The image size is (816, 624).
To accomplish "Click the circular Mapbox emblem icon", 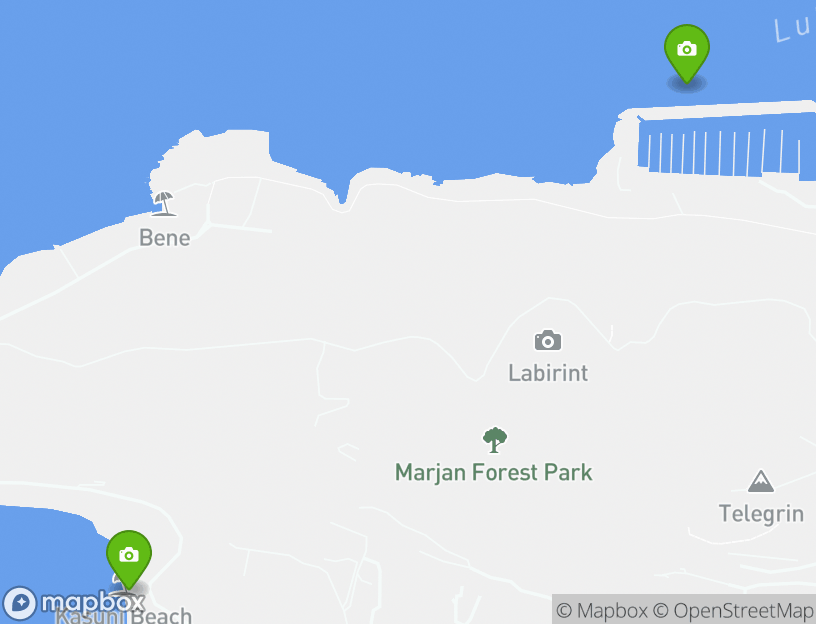I will click(x=20, y=604).
